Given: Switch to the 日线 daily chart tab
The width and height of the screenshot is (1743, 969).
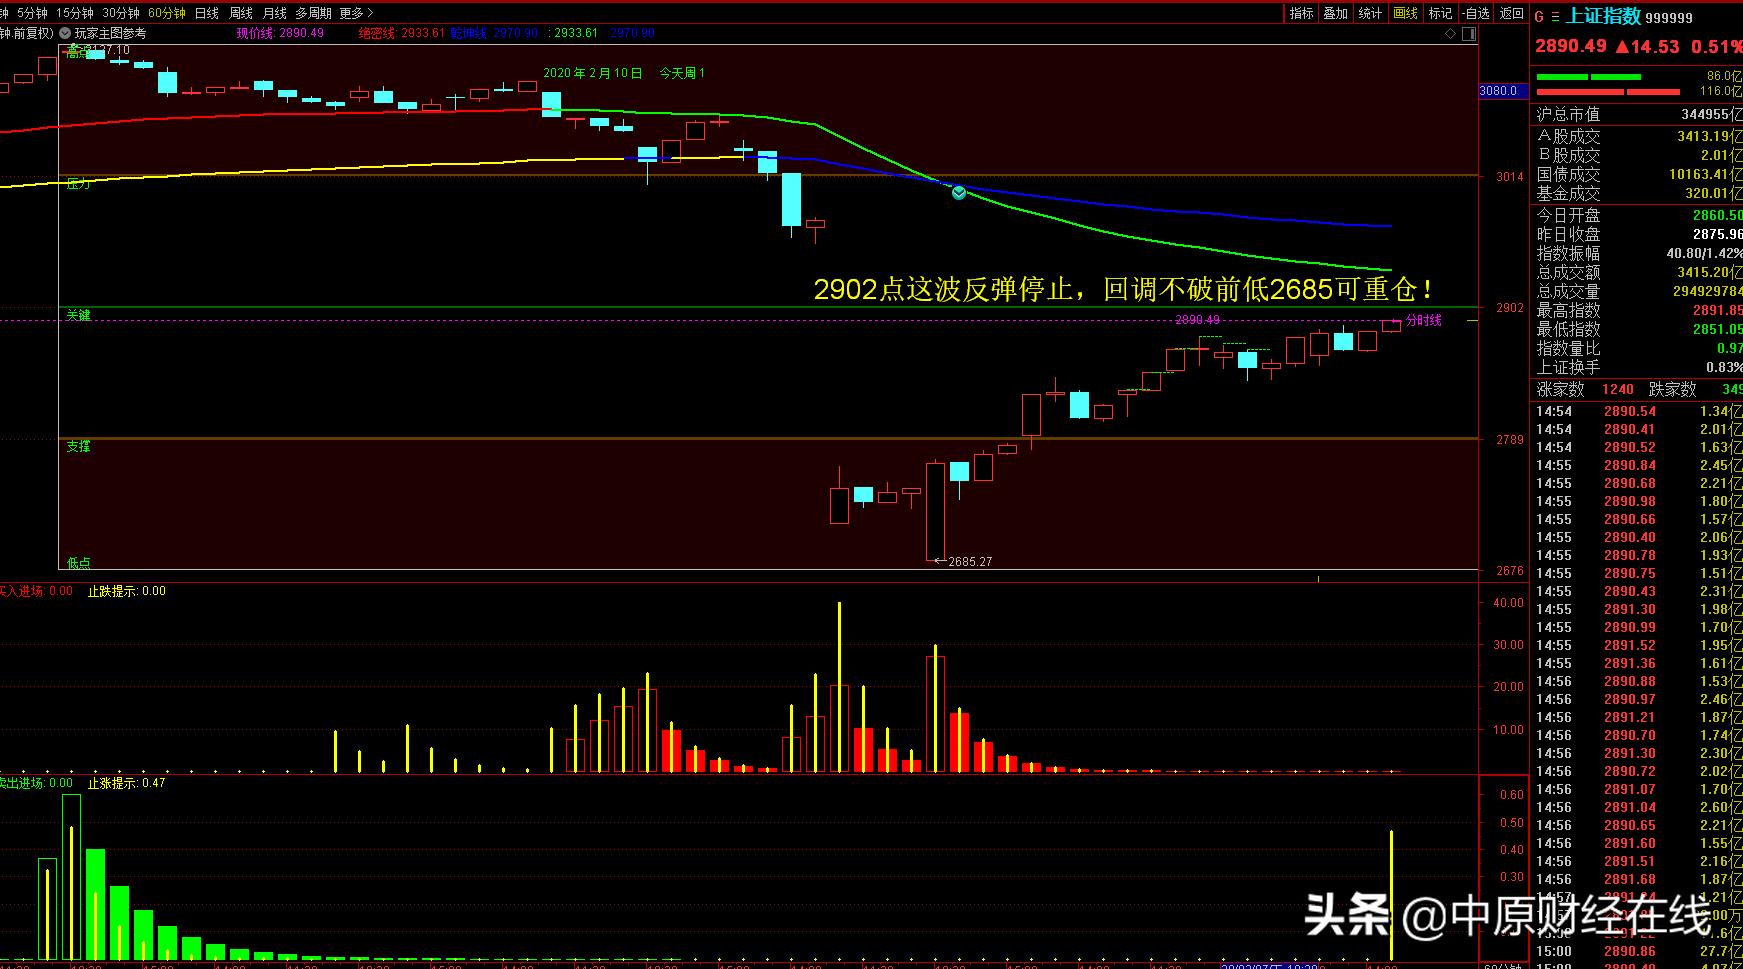Looking at the screenshot, I should coord(207,13).
